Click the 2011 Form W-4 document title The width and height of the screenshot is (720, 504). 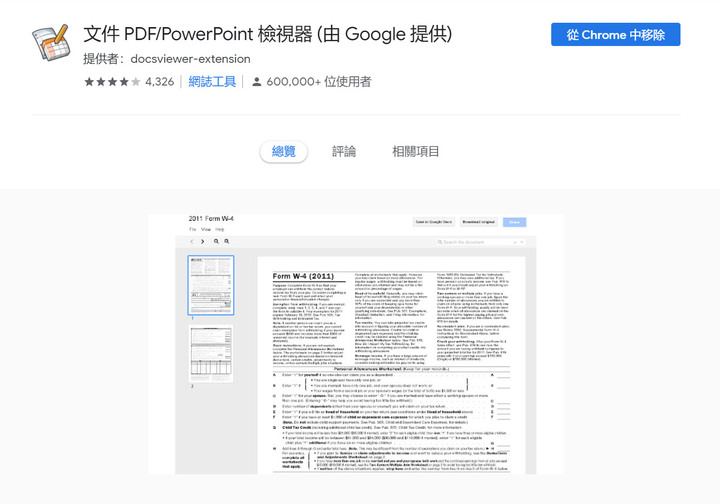211,218
